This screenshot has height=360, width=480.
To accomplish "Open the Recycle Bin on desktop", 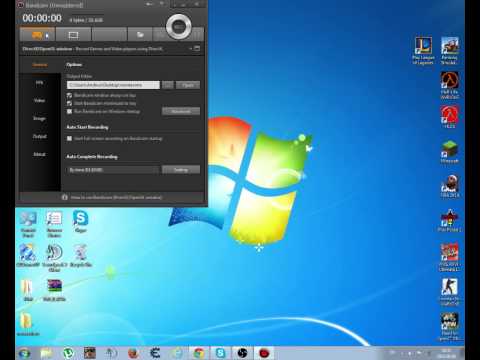I will (81, 256).
